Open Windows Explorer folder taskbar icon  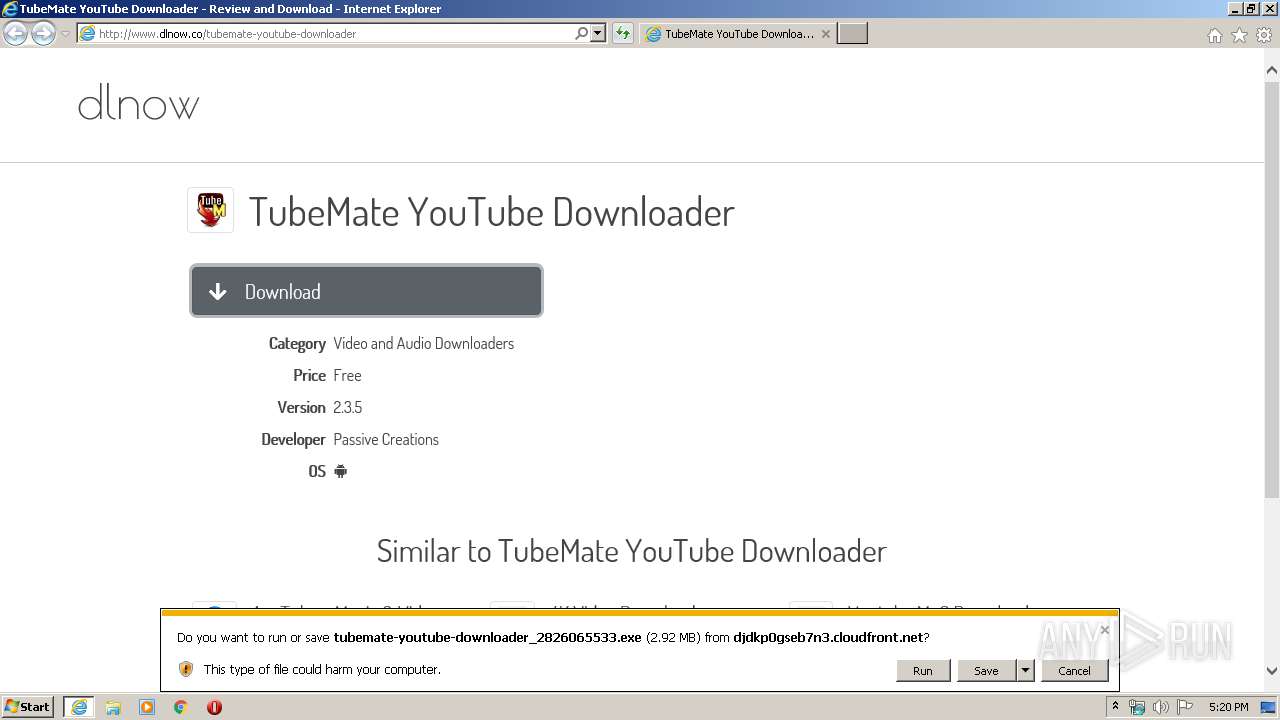coord(113,707)
